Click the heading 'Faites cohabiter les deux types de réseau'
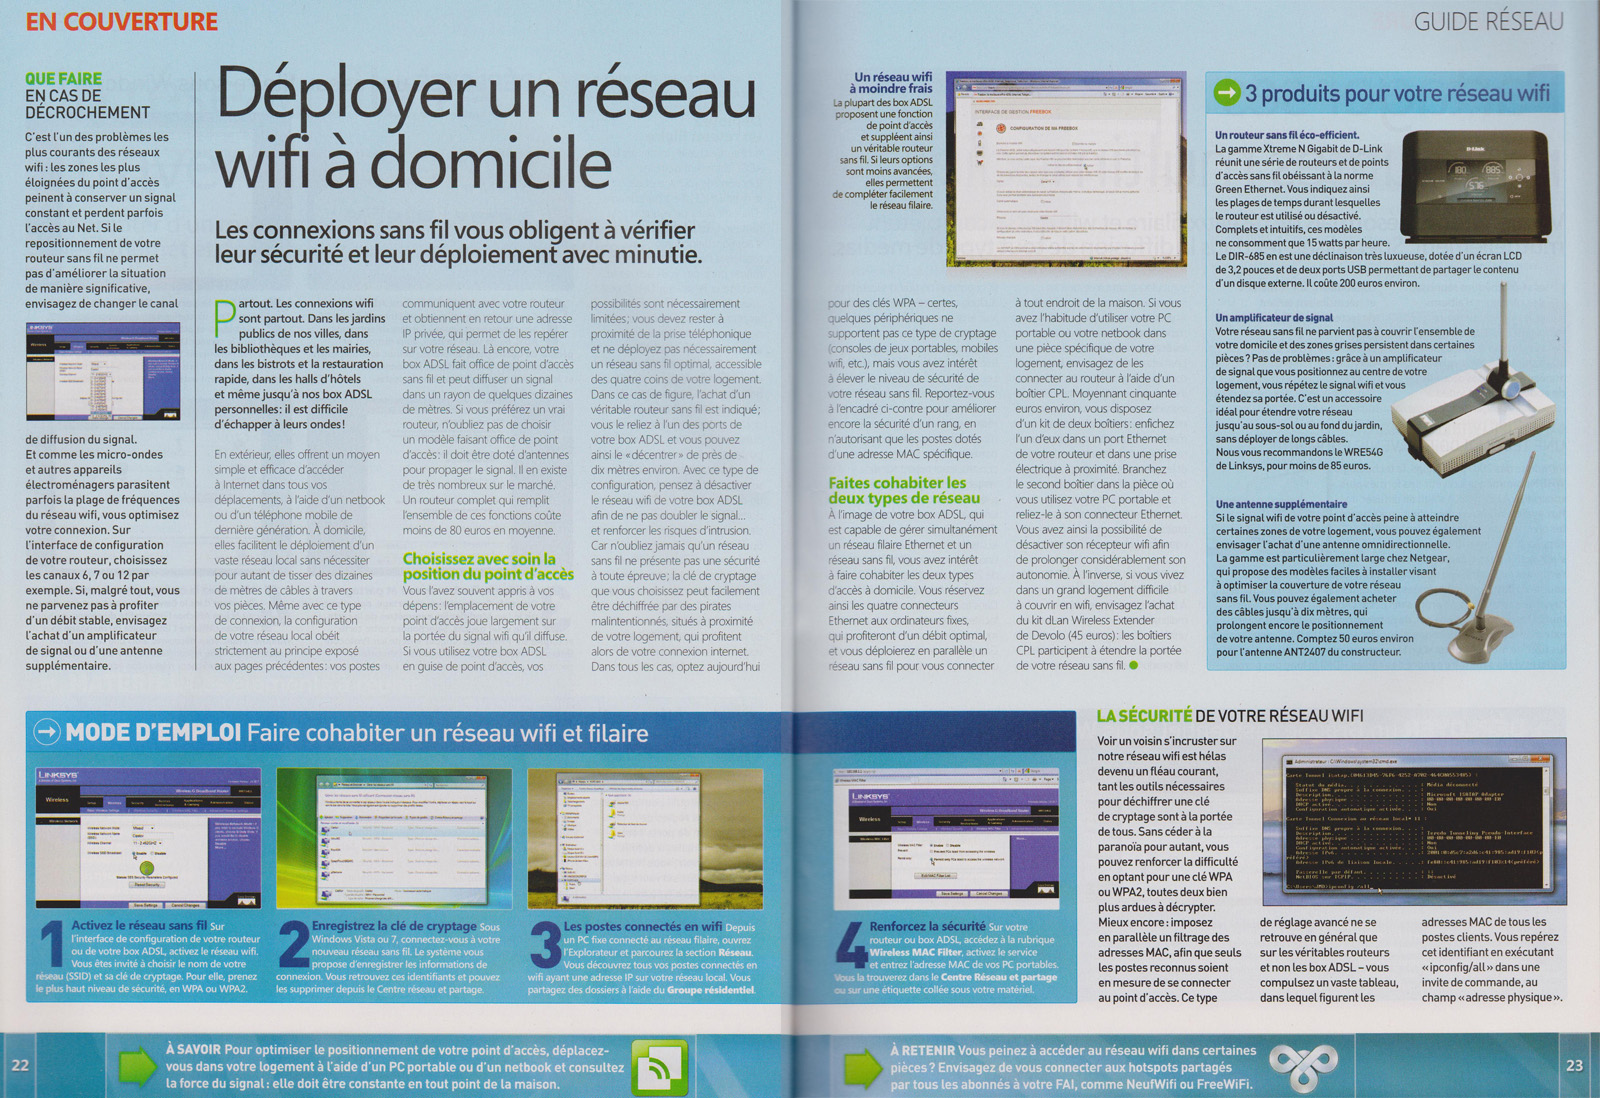The height and width of the screenshot is (1098, 1600). click(x=904, y=490)
